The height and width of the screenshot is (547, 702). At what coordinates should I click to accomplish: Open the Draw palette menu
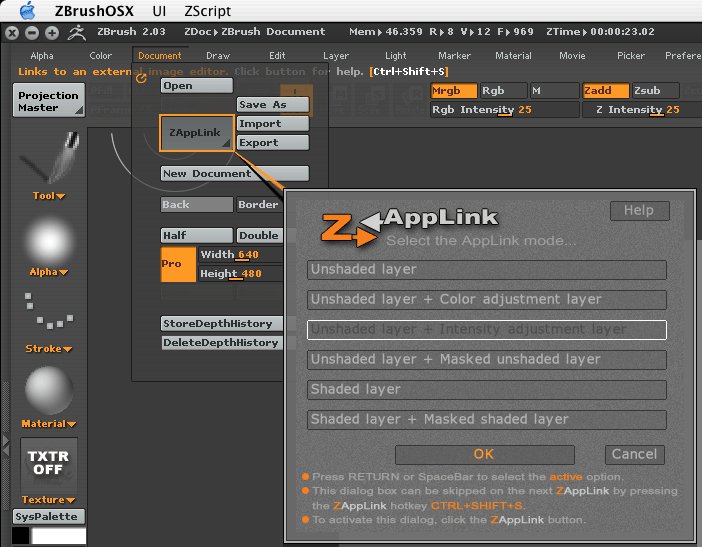tap(218, 56)
